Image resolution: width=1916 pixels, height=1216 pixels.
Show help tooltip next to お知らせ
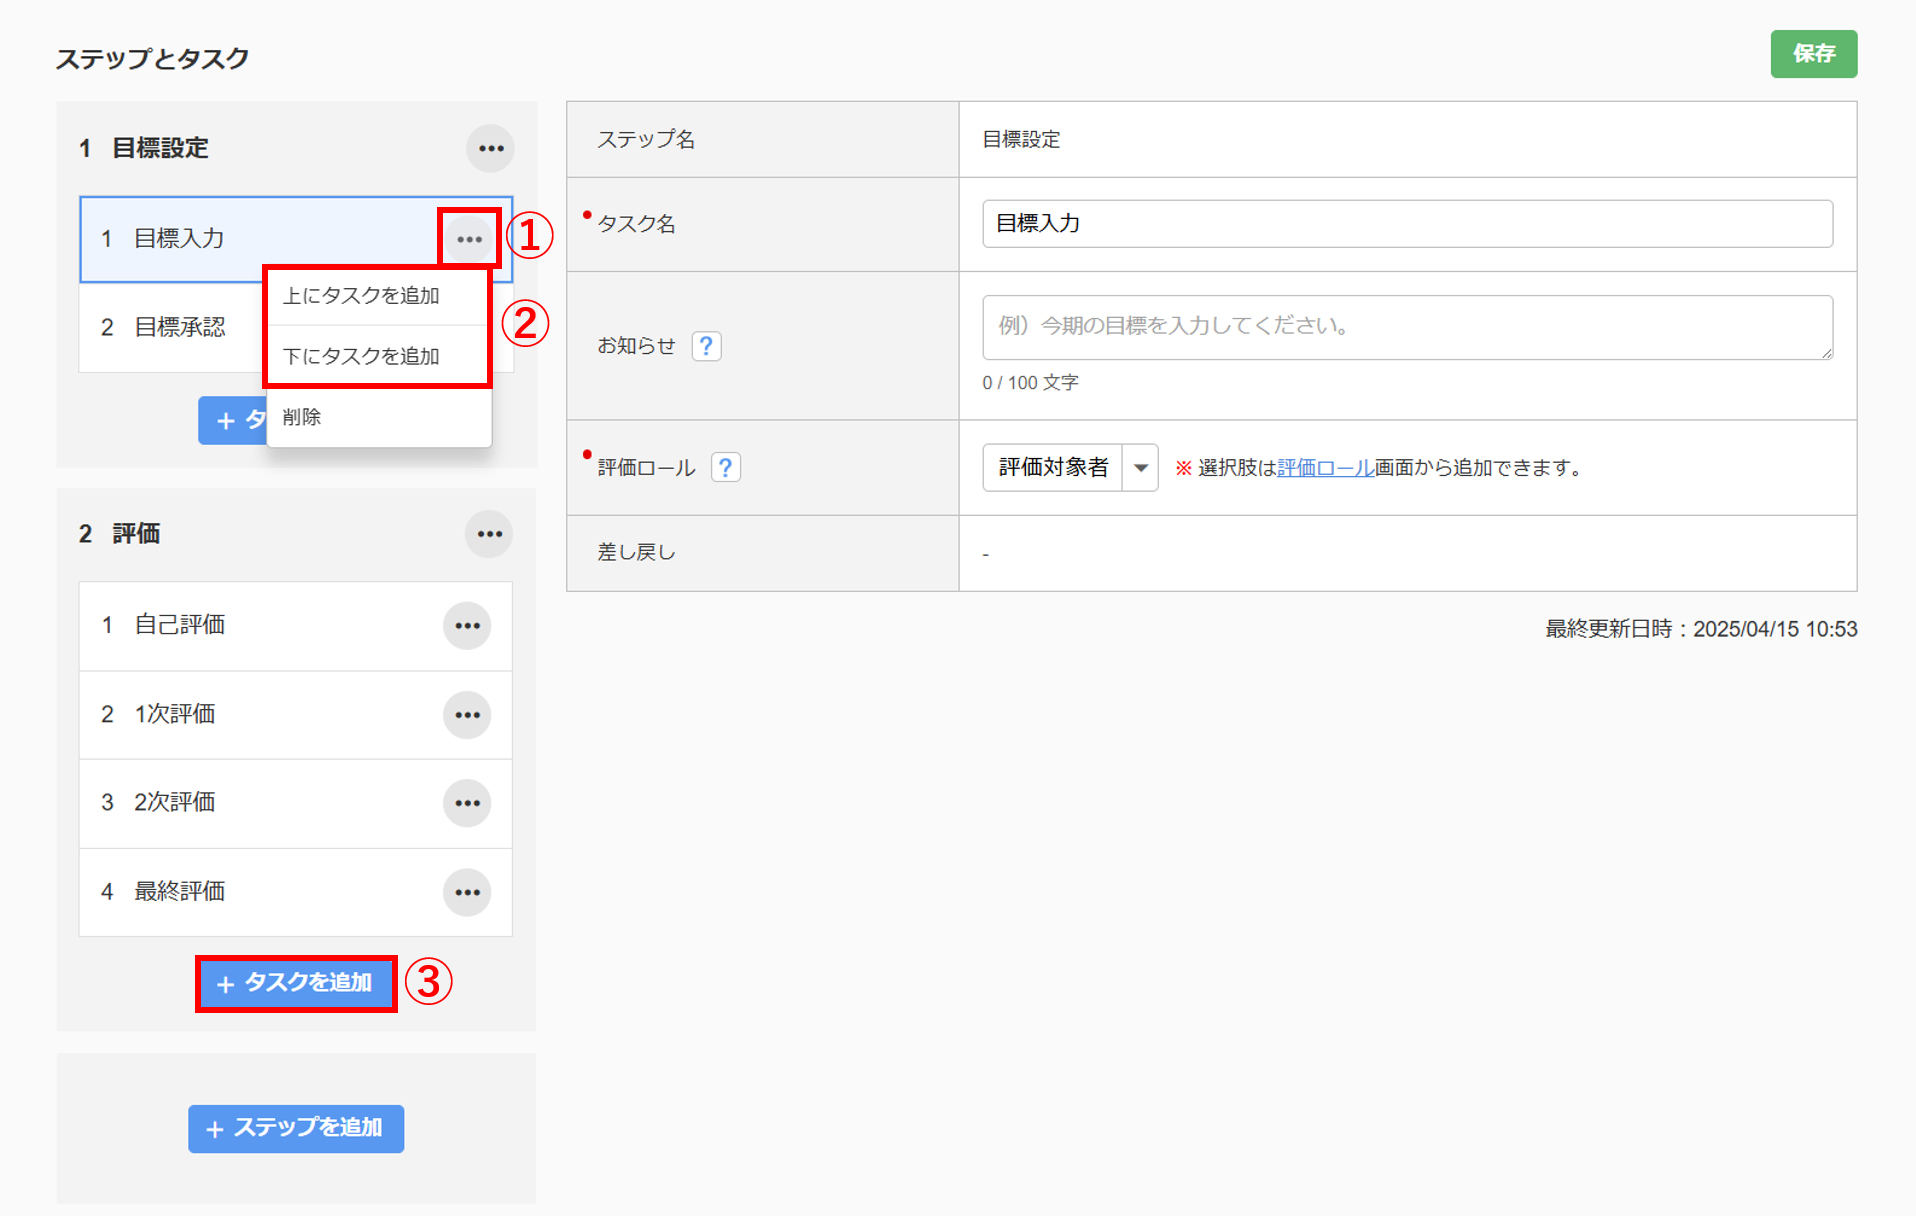pyautogui.click(x=706, y=346)
